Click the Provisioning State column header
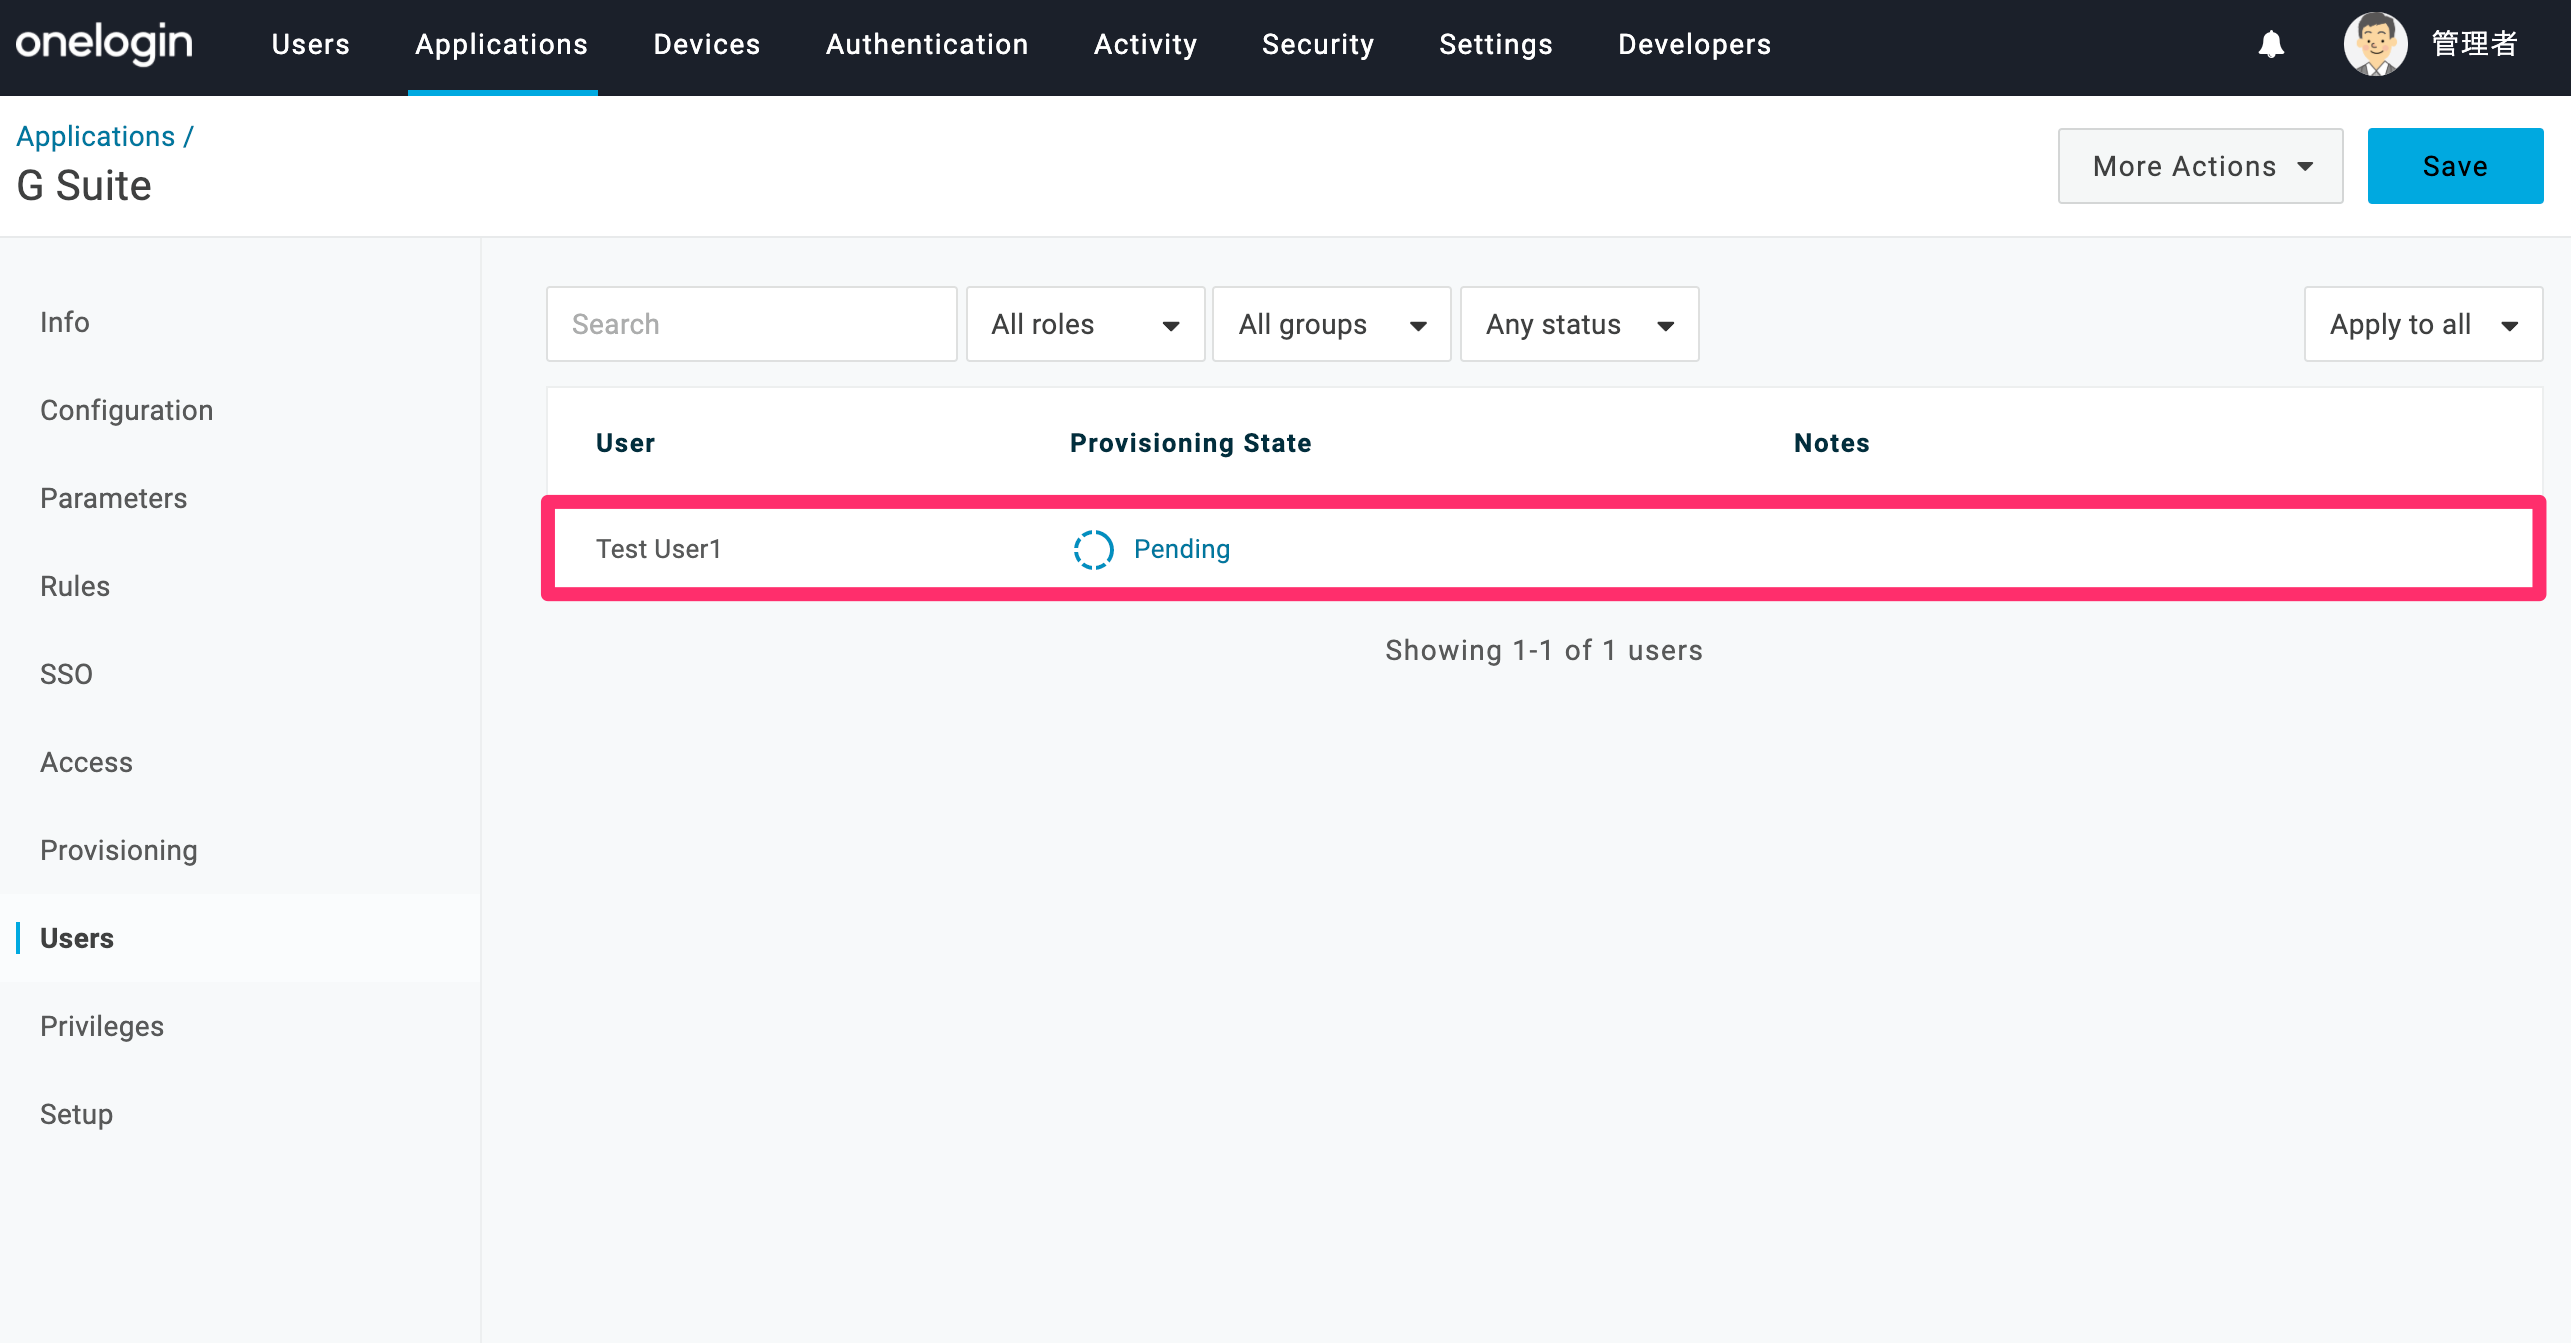 [x=1191, y=443]
